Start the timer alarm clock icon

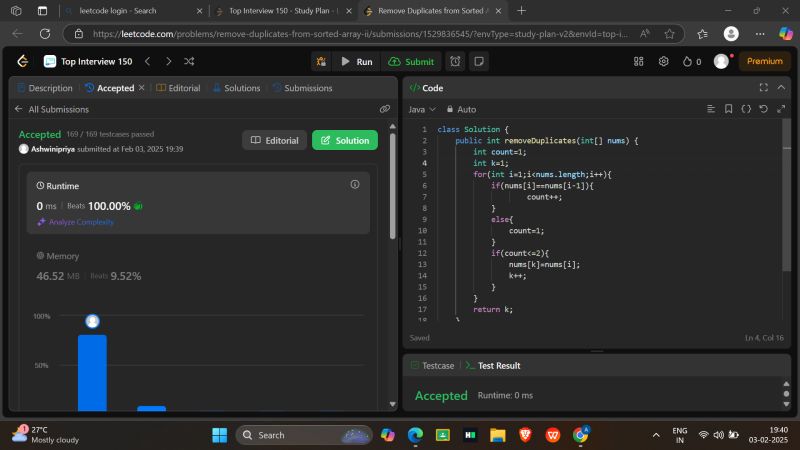pos(455,61)
